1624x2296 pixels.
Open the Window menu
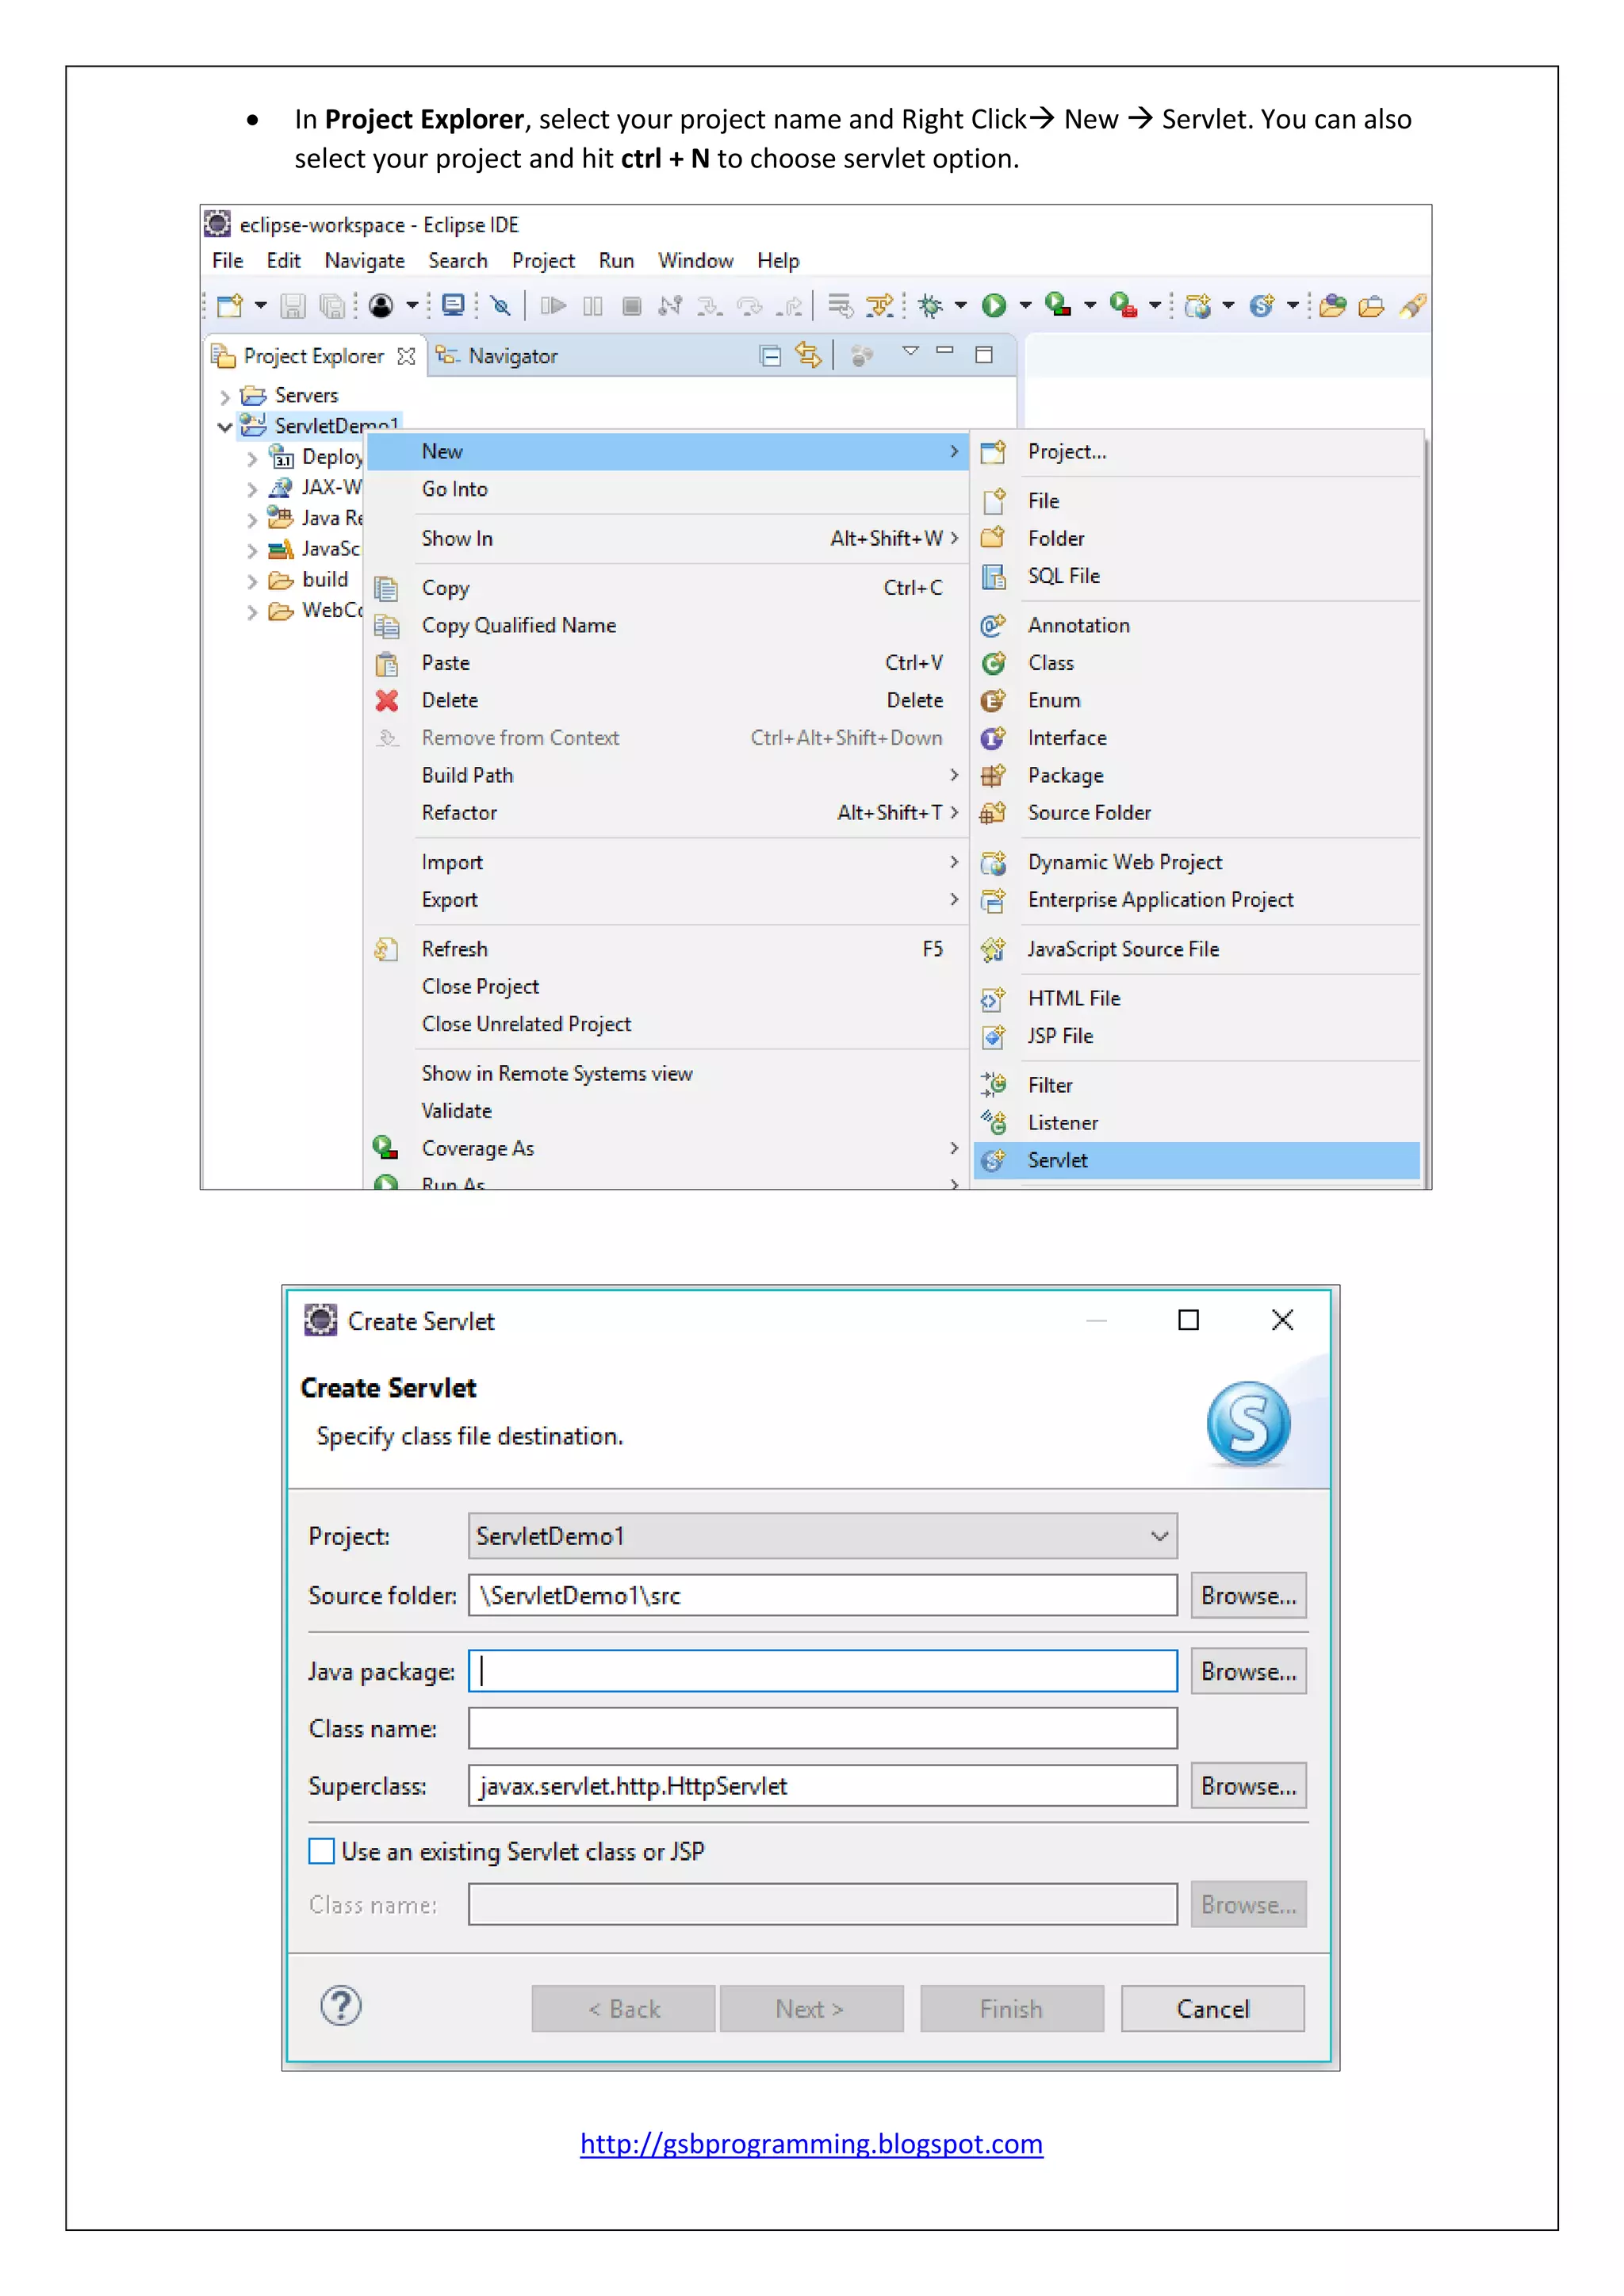coord(695,261)
